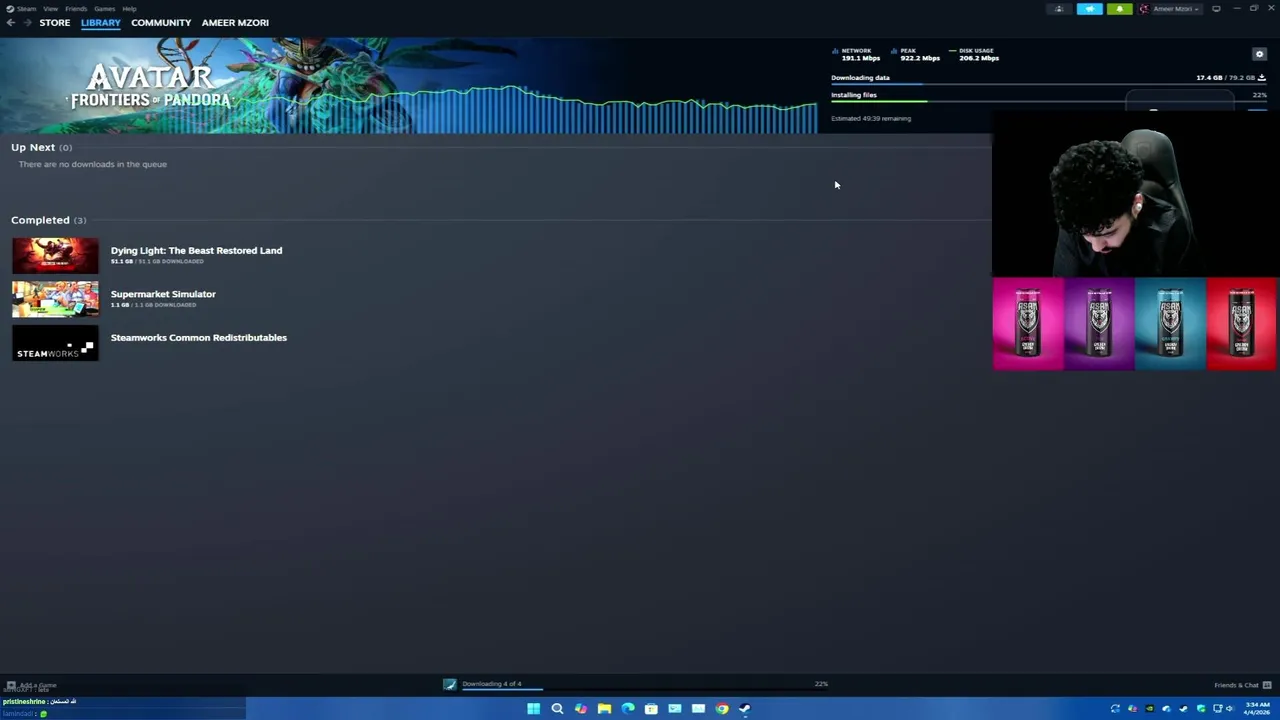Open the Friends menu
Screen dimensions: 1280x720
tap(76, 8)
